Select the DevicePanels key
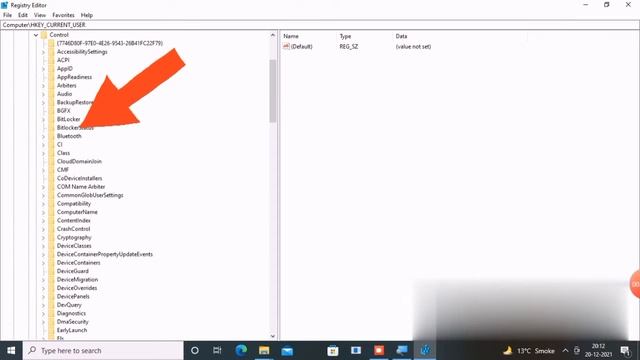640x360 pixels. pyautogui.click(x=73, y=296)
